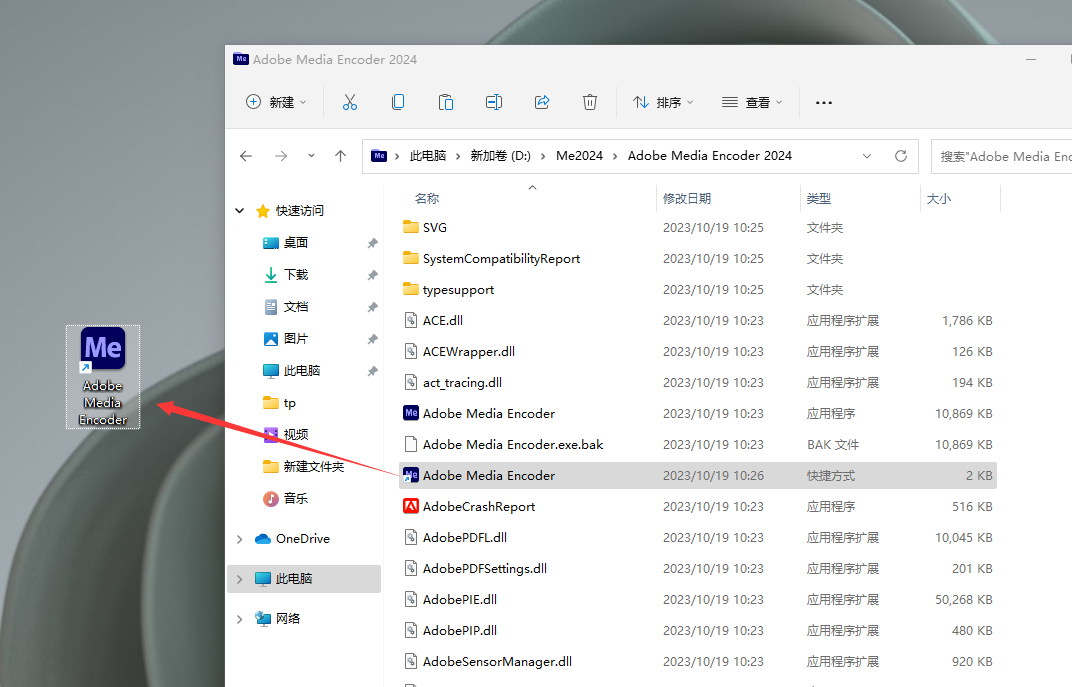
Task: Select the typesupport folder
Action: [458, 290]
